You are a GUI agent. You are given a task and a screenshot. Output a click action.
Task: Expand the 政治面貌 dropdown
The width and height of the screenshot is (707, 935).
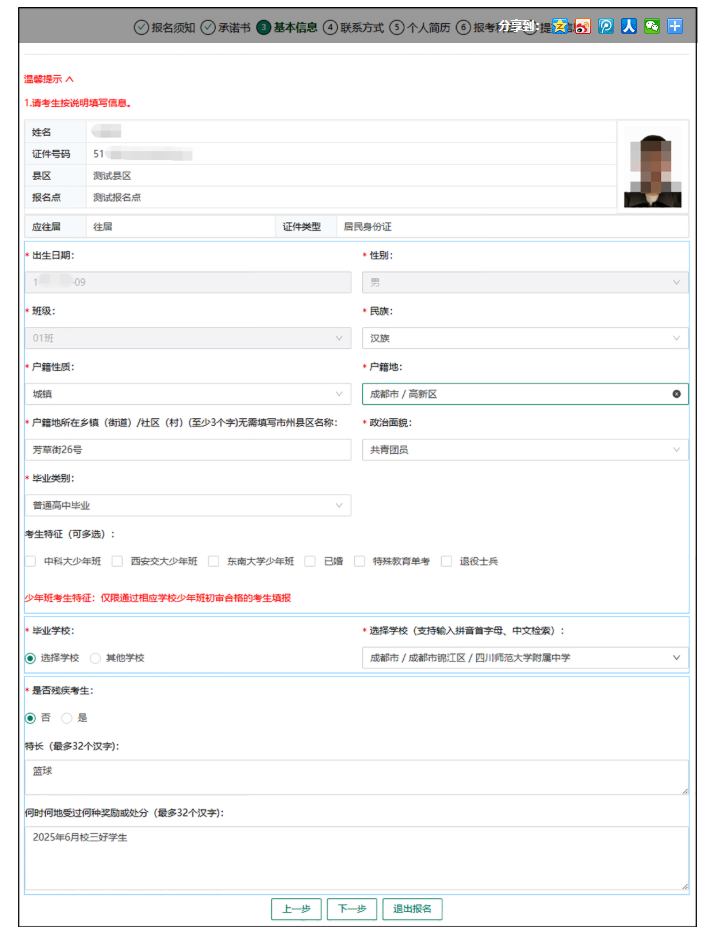(x=524, y=450)
